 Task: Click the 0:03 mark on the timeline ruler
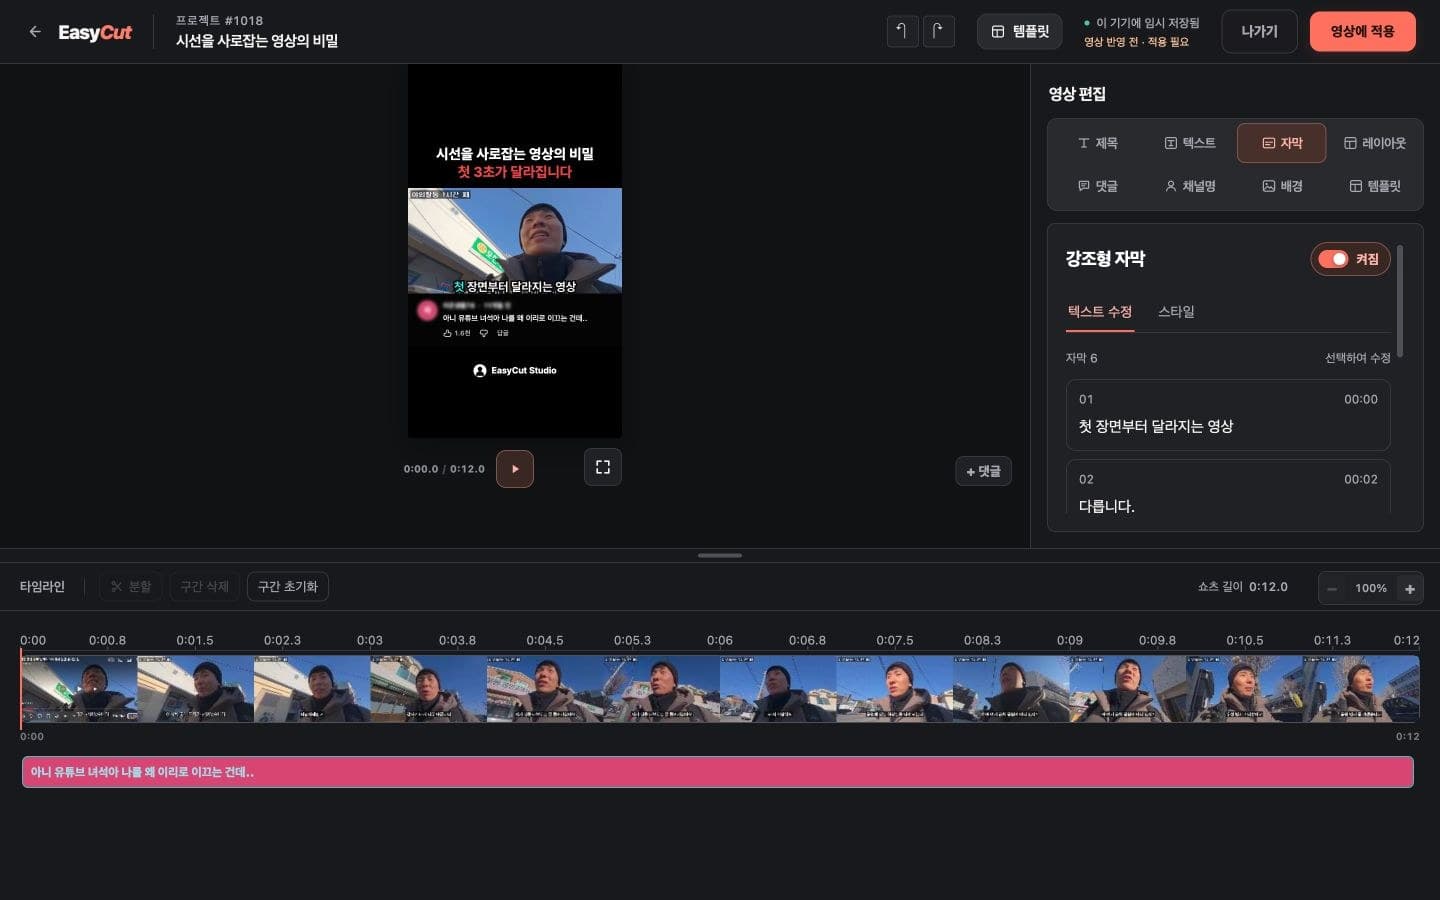coord(370,640)
